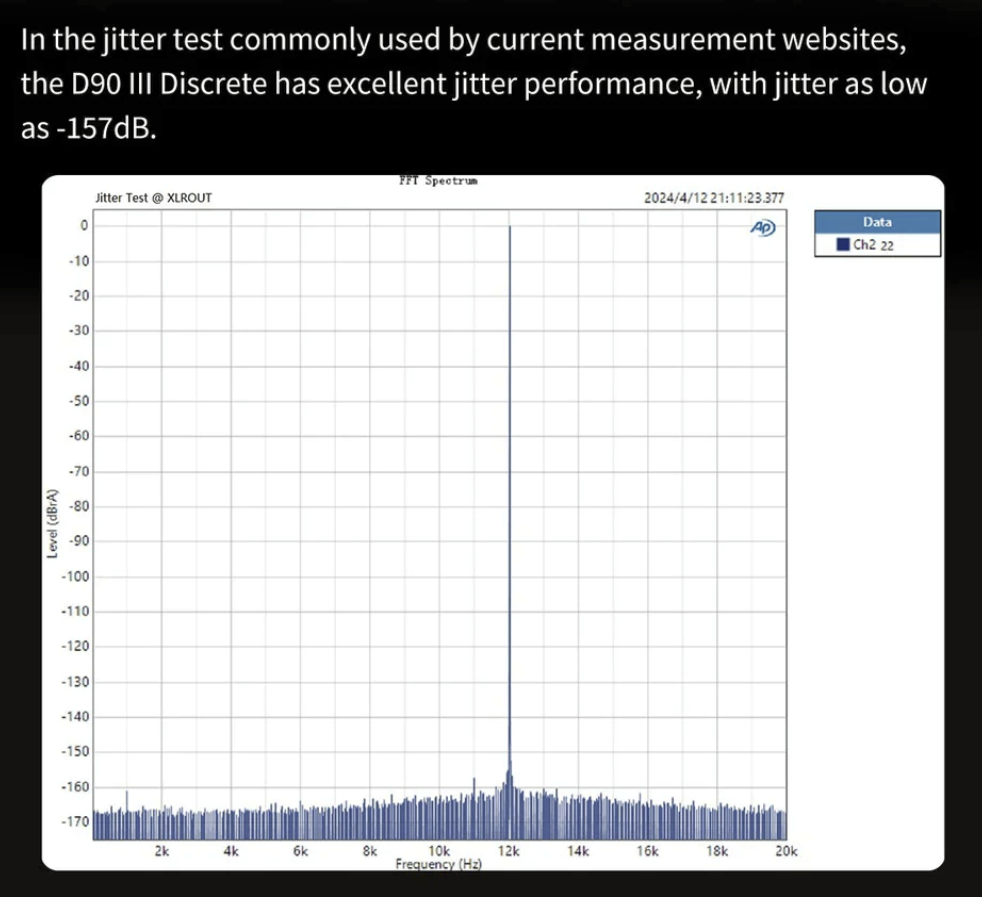Click the 2k frequency tick label
This screenshot has height=897, width=982.
(162, 851)
